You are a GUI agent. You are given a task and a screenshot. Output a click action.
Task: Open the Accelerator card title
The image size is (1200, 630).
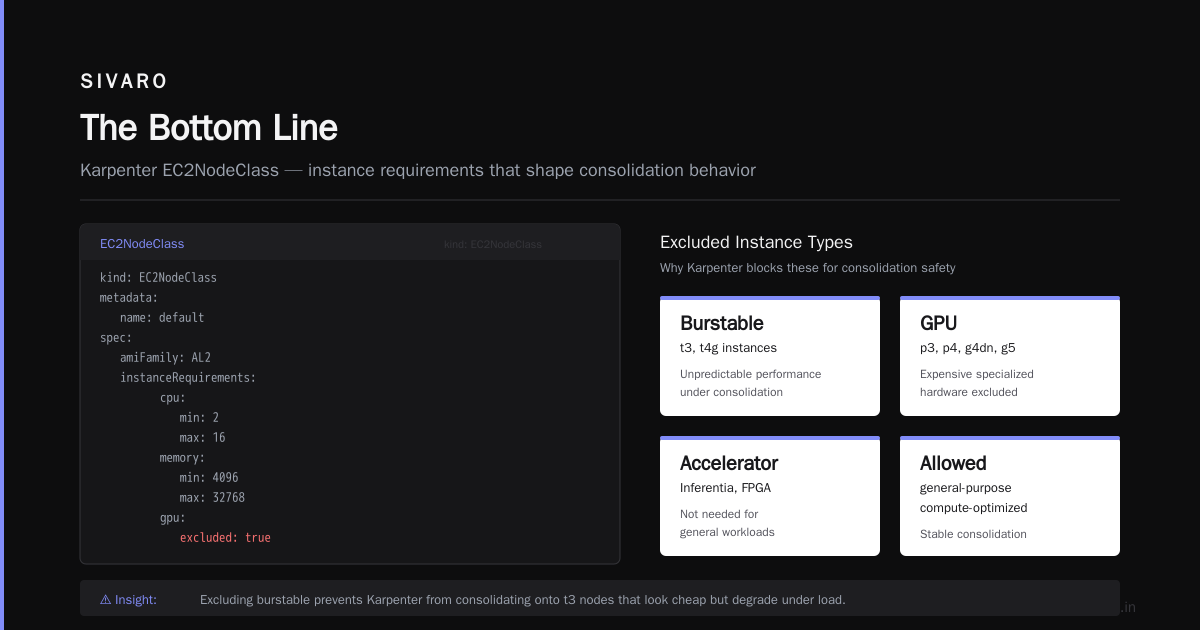[729, 463]
